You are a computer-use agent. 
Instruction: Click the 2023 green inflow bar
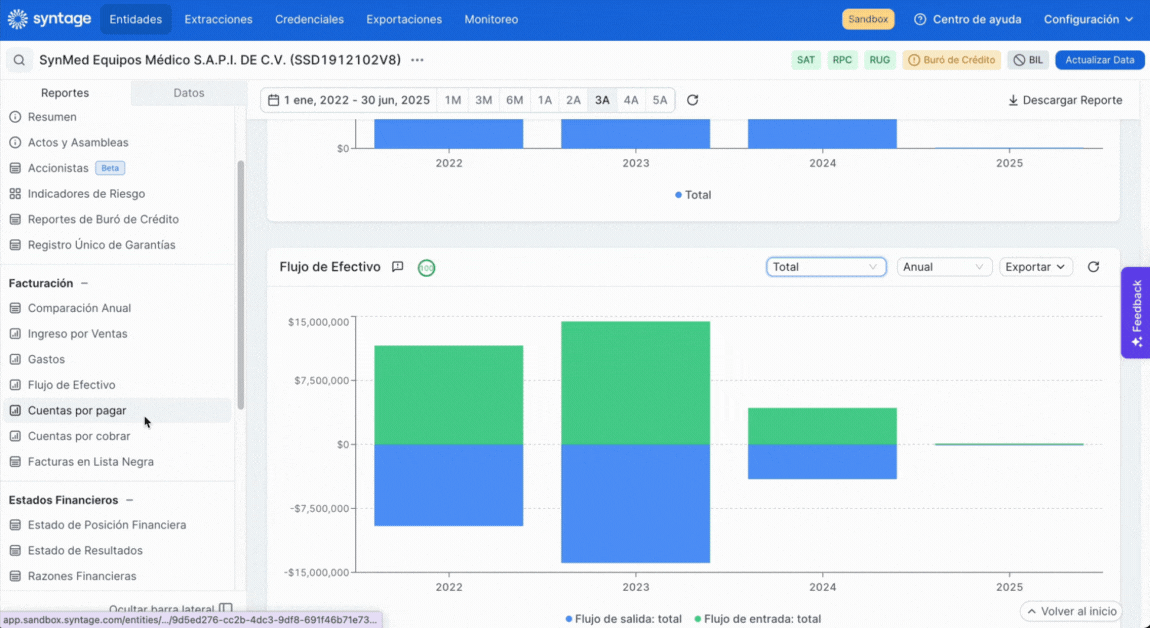coord(635,383)
